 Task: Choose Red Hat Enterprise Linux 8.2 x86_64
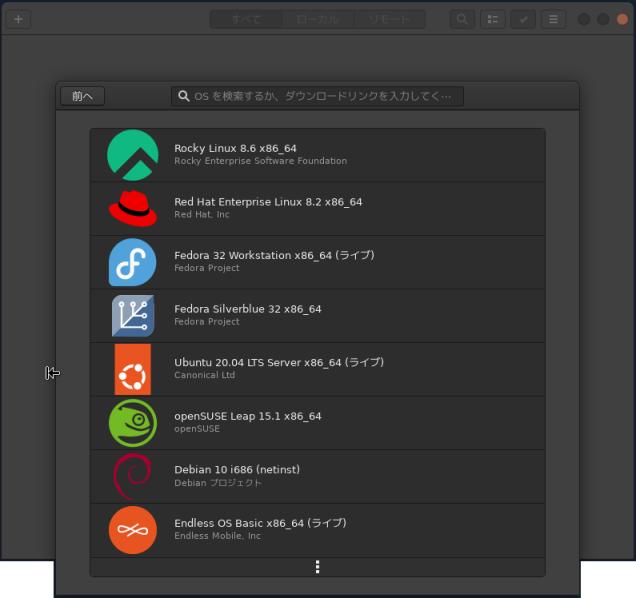[x=318, y=209]
